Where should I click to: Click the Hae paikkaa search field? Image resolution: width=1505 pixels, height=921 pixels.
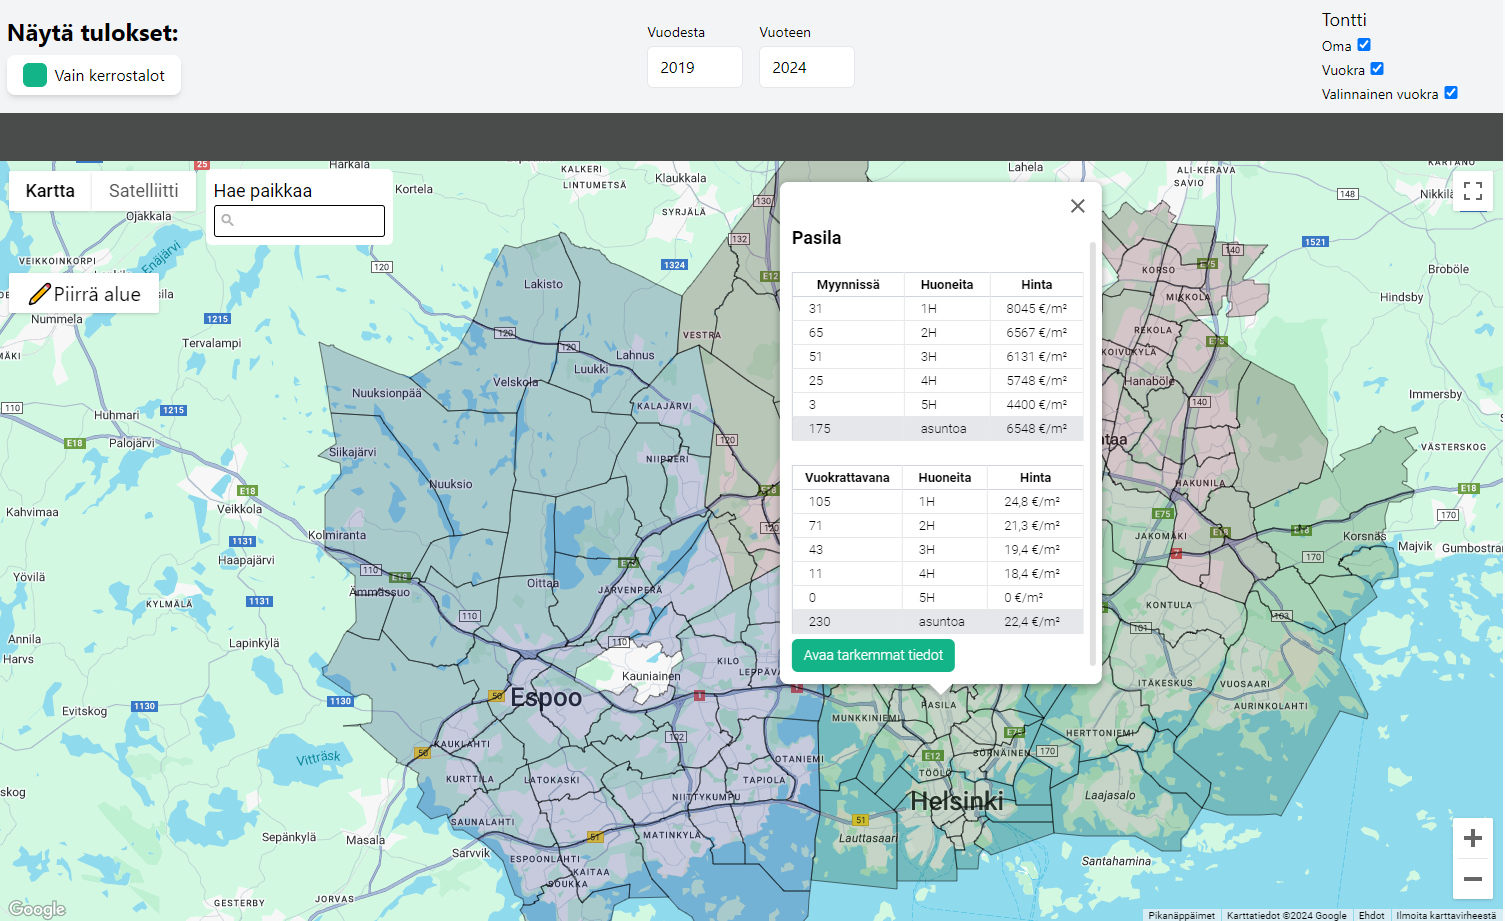pyautogui.click(x=299, y=221)
